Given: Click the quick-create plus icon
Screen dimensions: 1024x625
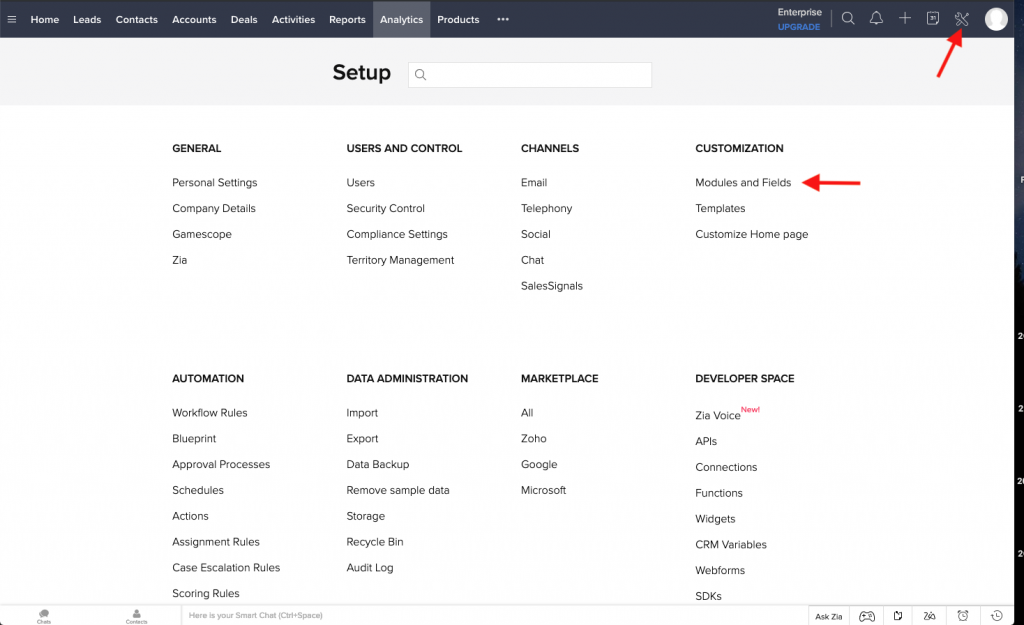Looking at the screenshot, I should [x=904, y=18].
